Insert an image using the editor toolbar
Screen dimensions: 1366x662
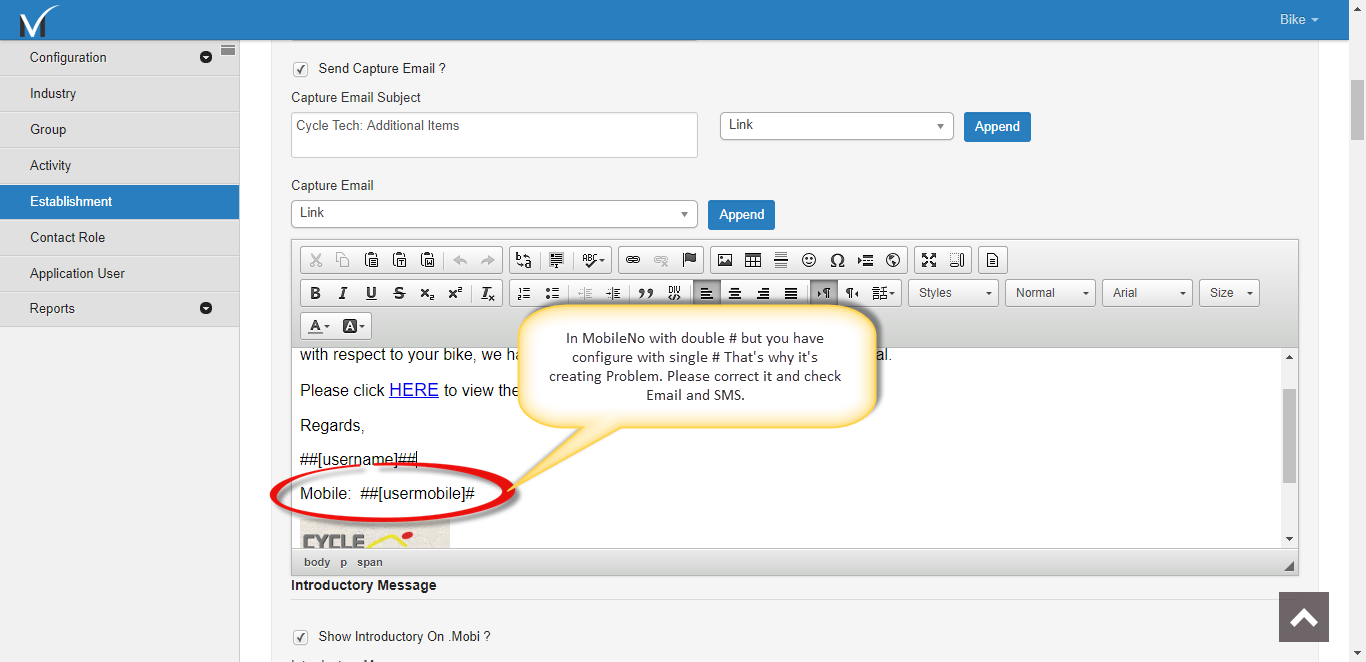pyautogui.click(x=725, y=260)
